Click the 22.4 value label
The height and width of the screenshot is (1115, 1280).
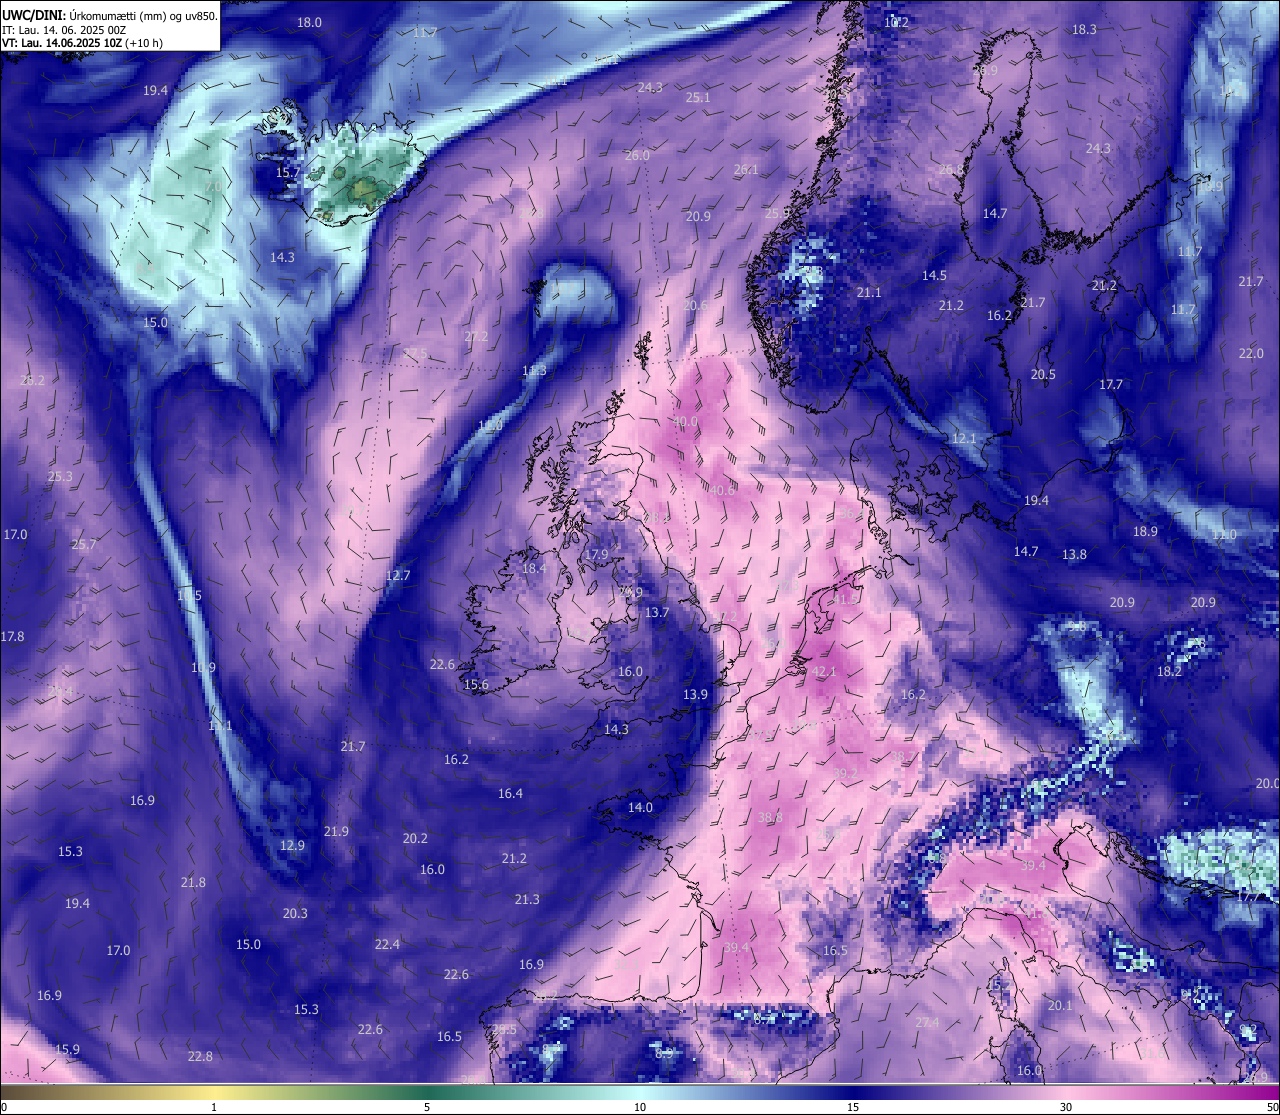click(x=387, y=944)
